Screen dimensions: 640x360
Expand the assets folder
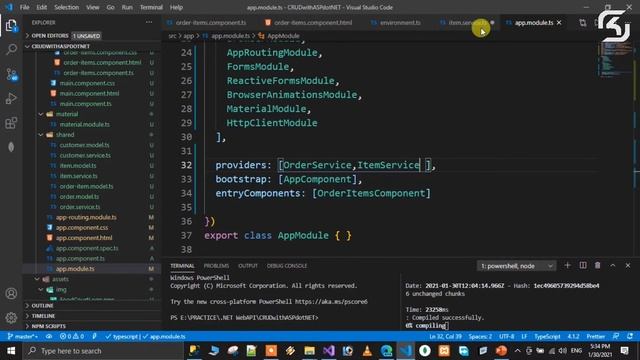click(60, 279)
